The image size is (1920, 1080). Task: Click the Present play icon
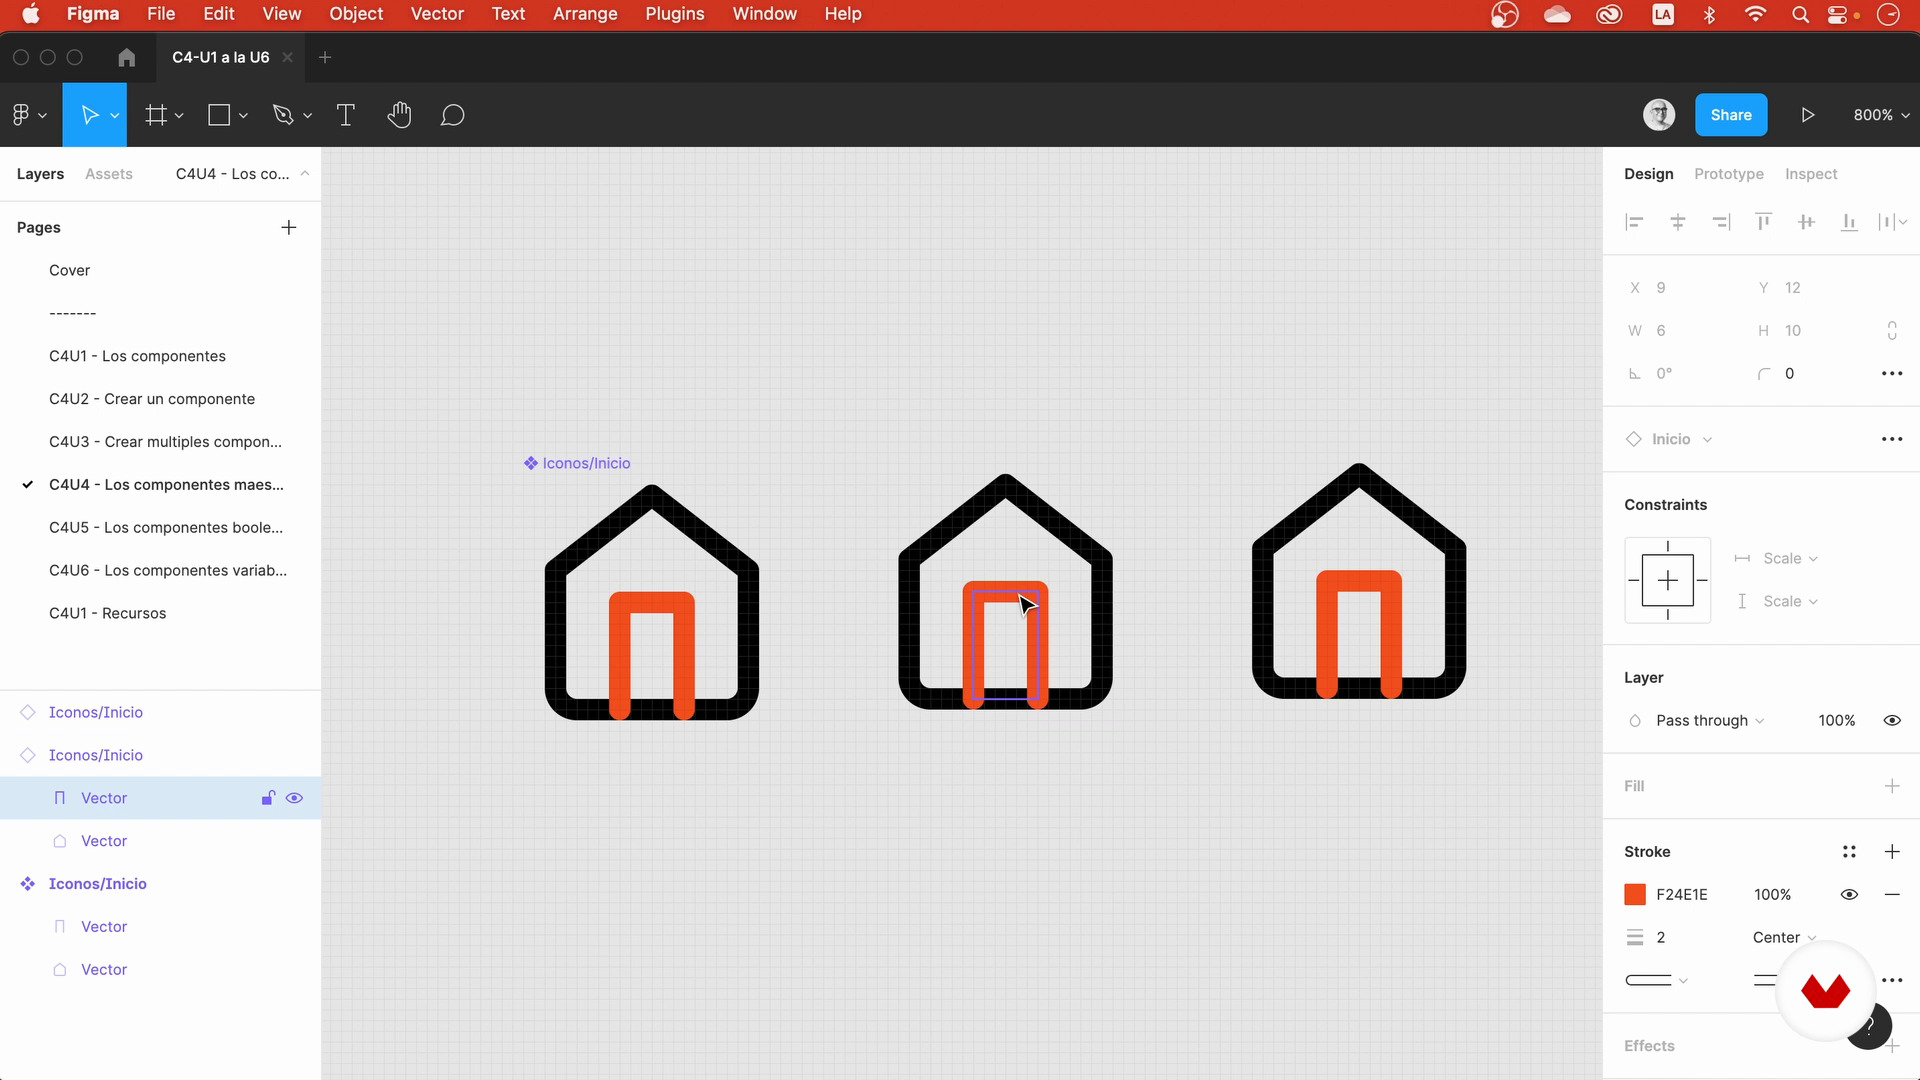1808,115
